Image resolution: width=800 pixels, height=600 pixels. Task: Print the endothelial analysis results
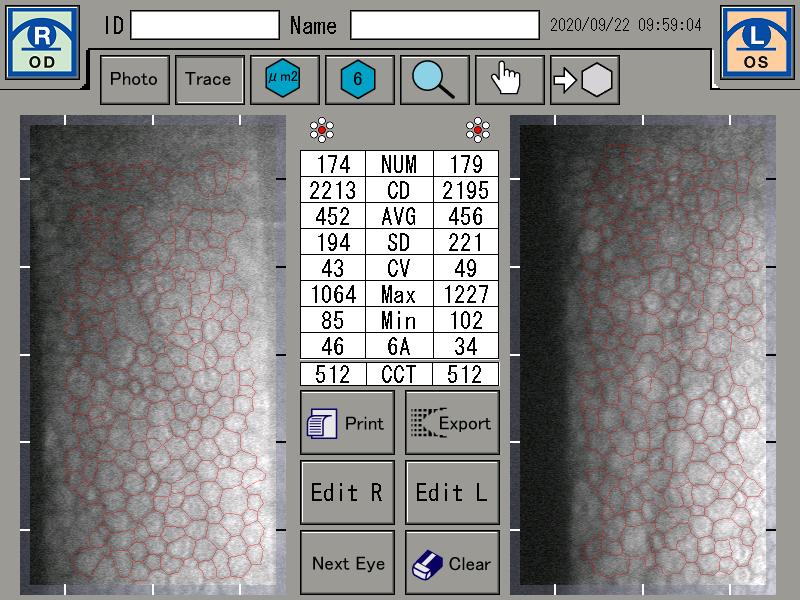tap(347, 422)
